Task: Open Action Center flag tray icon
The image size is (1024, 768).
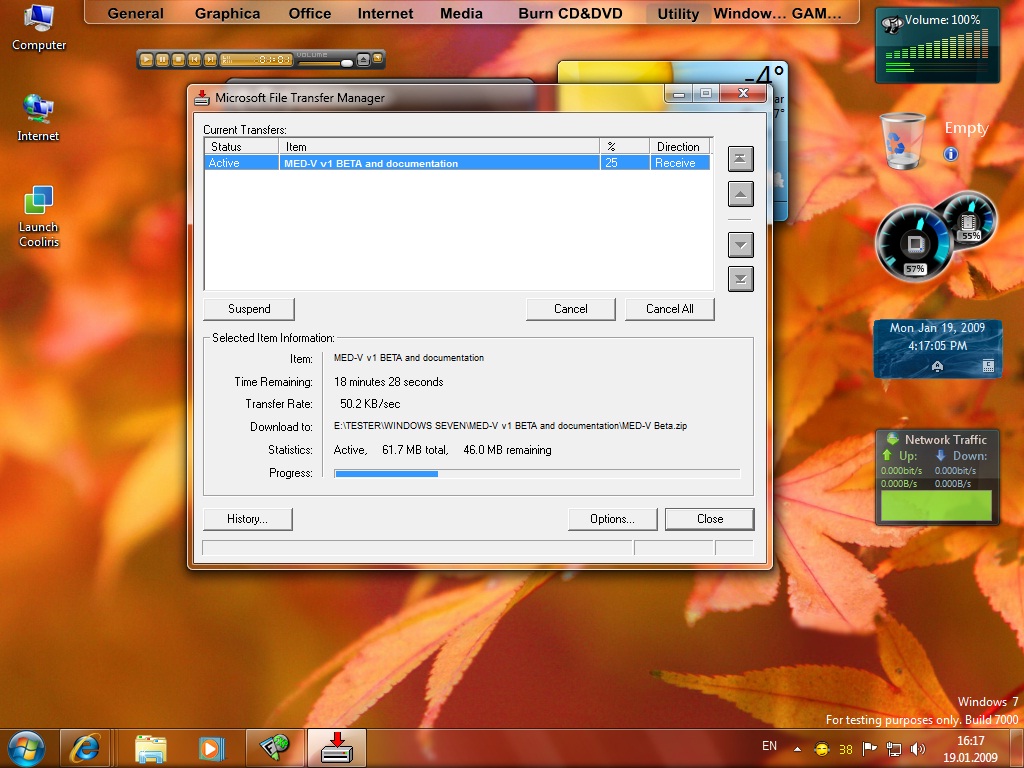Action: click(x=869, y=748)
